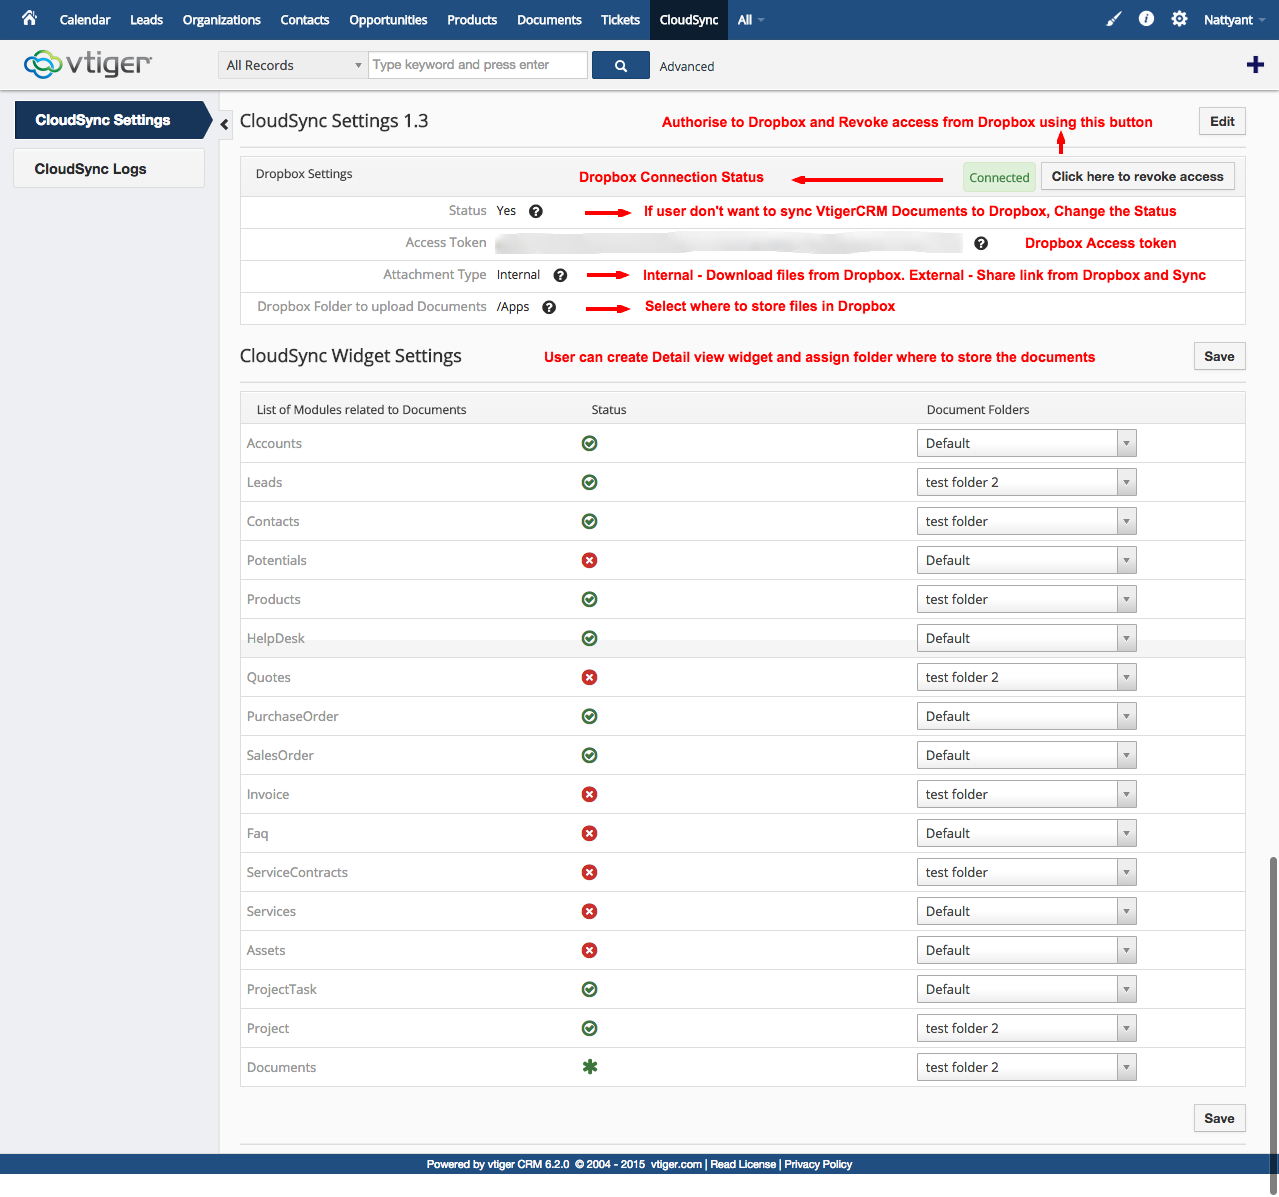Open the Opportunities menu
Screen dimensions: 1279x1197
(388, 20)
